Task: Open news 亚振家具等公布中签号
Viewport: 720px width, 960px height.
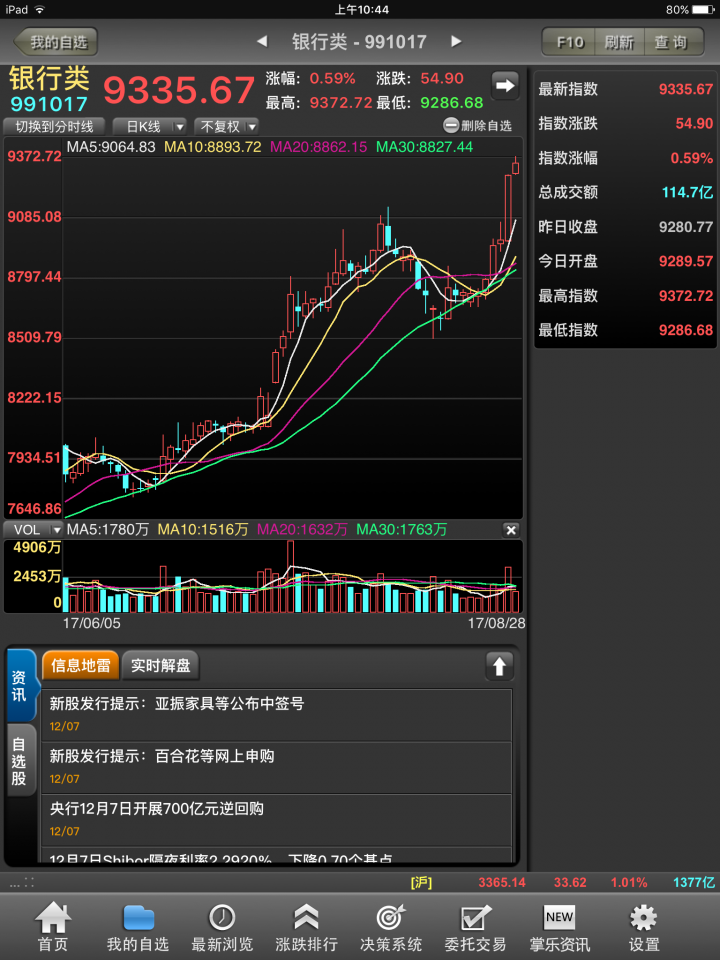Action: (276, 716)
